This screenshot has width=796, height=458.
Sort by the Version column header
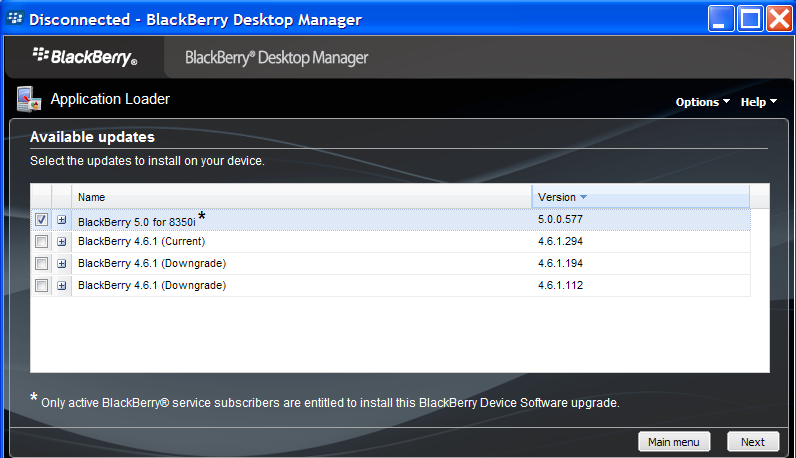[x=641, y=197]
